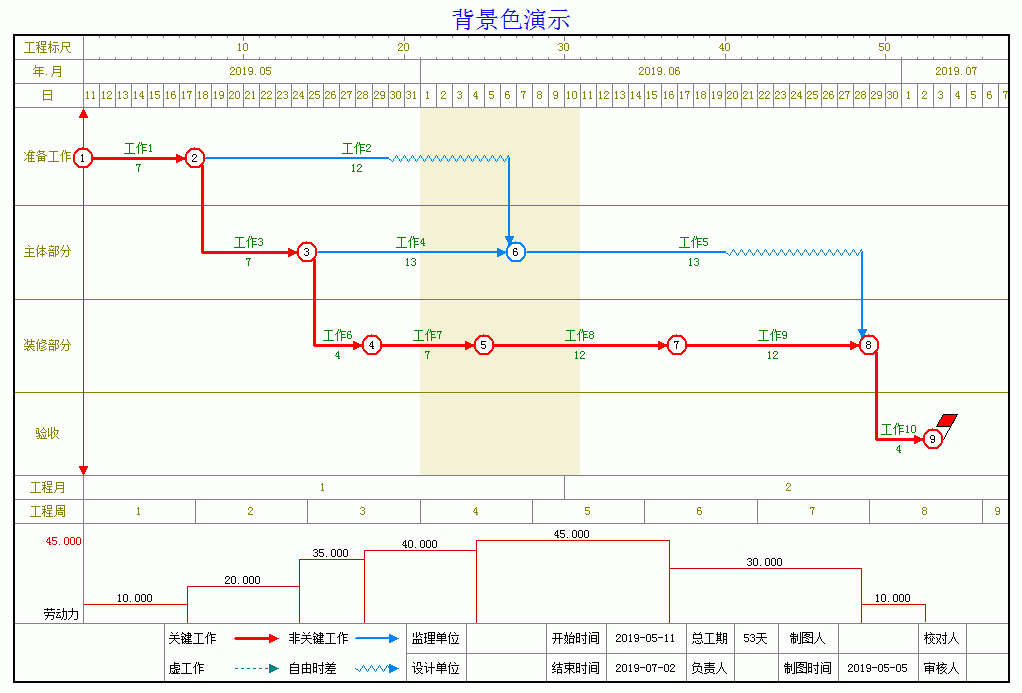
Task: Select the drawing date 2019-05-05
Action: tap(877, 668)
